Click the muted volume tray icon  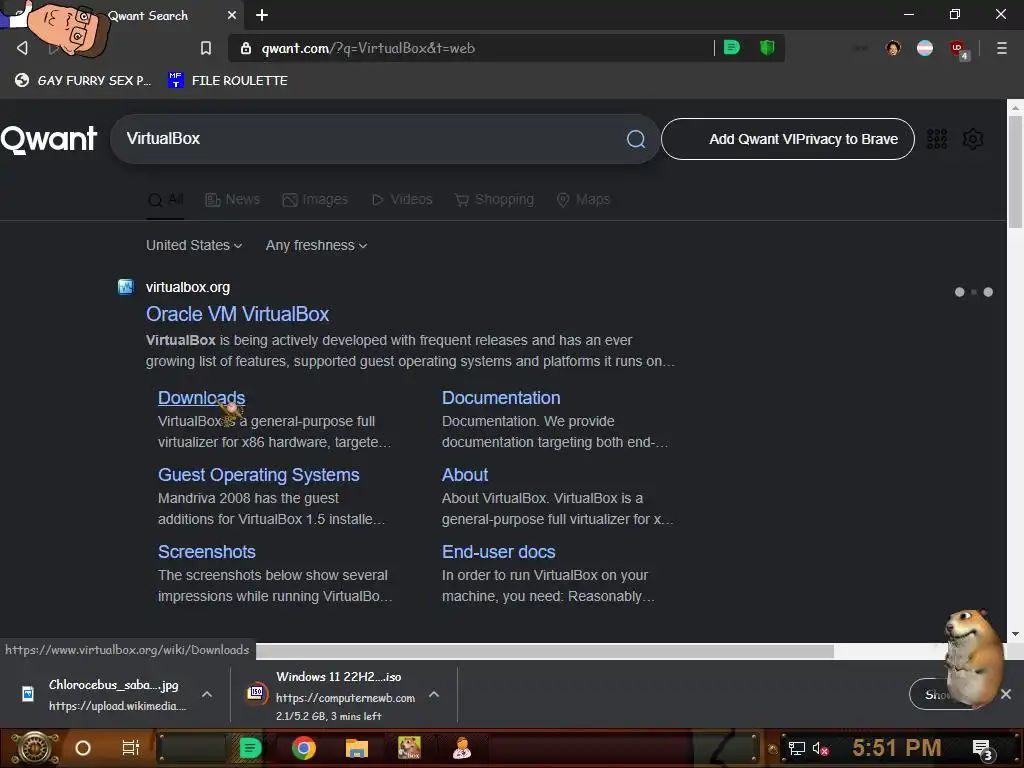(820, 748)
